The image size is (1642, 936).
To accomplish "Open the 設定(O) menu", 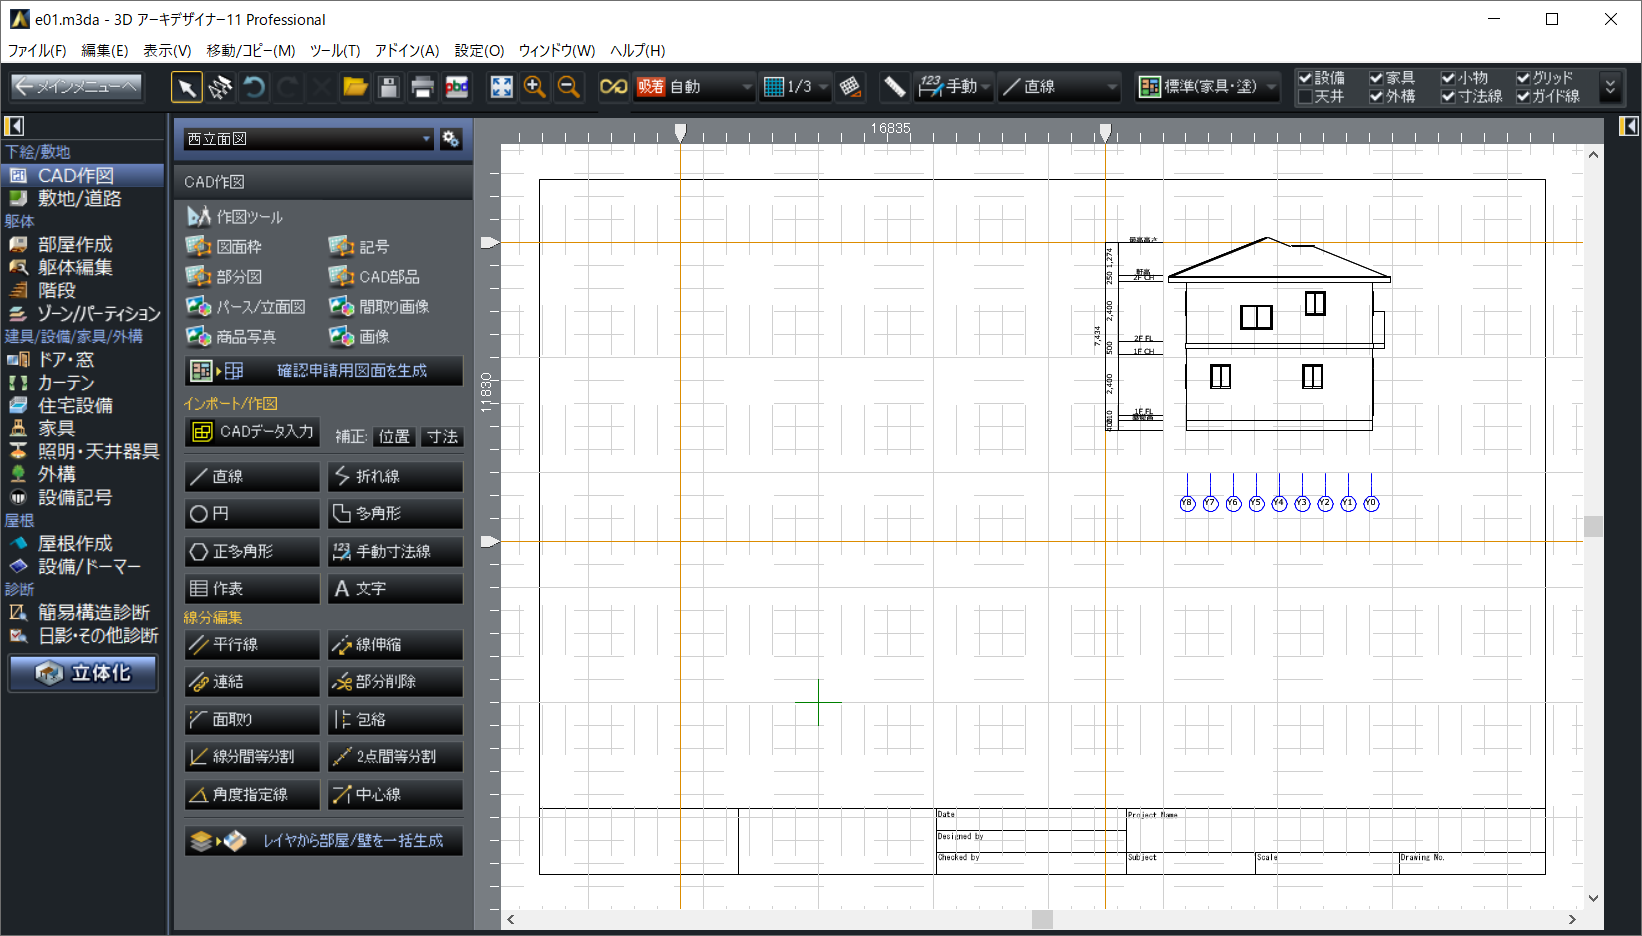I will tap(479, 50).
